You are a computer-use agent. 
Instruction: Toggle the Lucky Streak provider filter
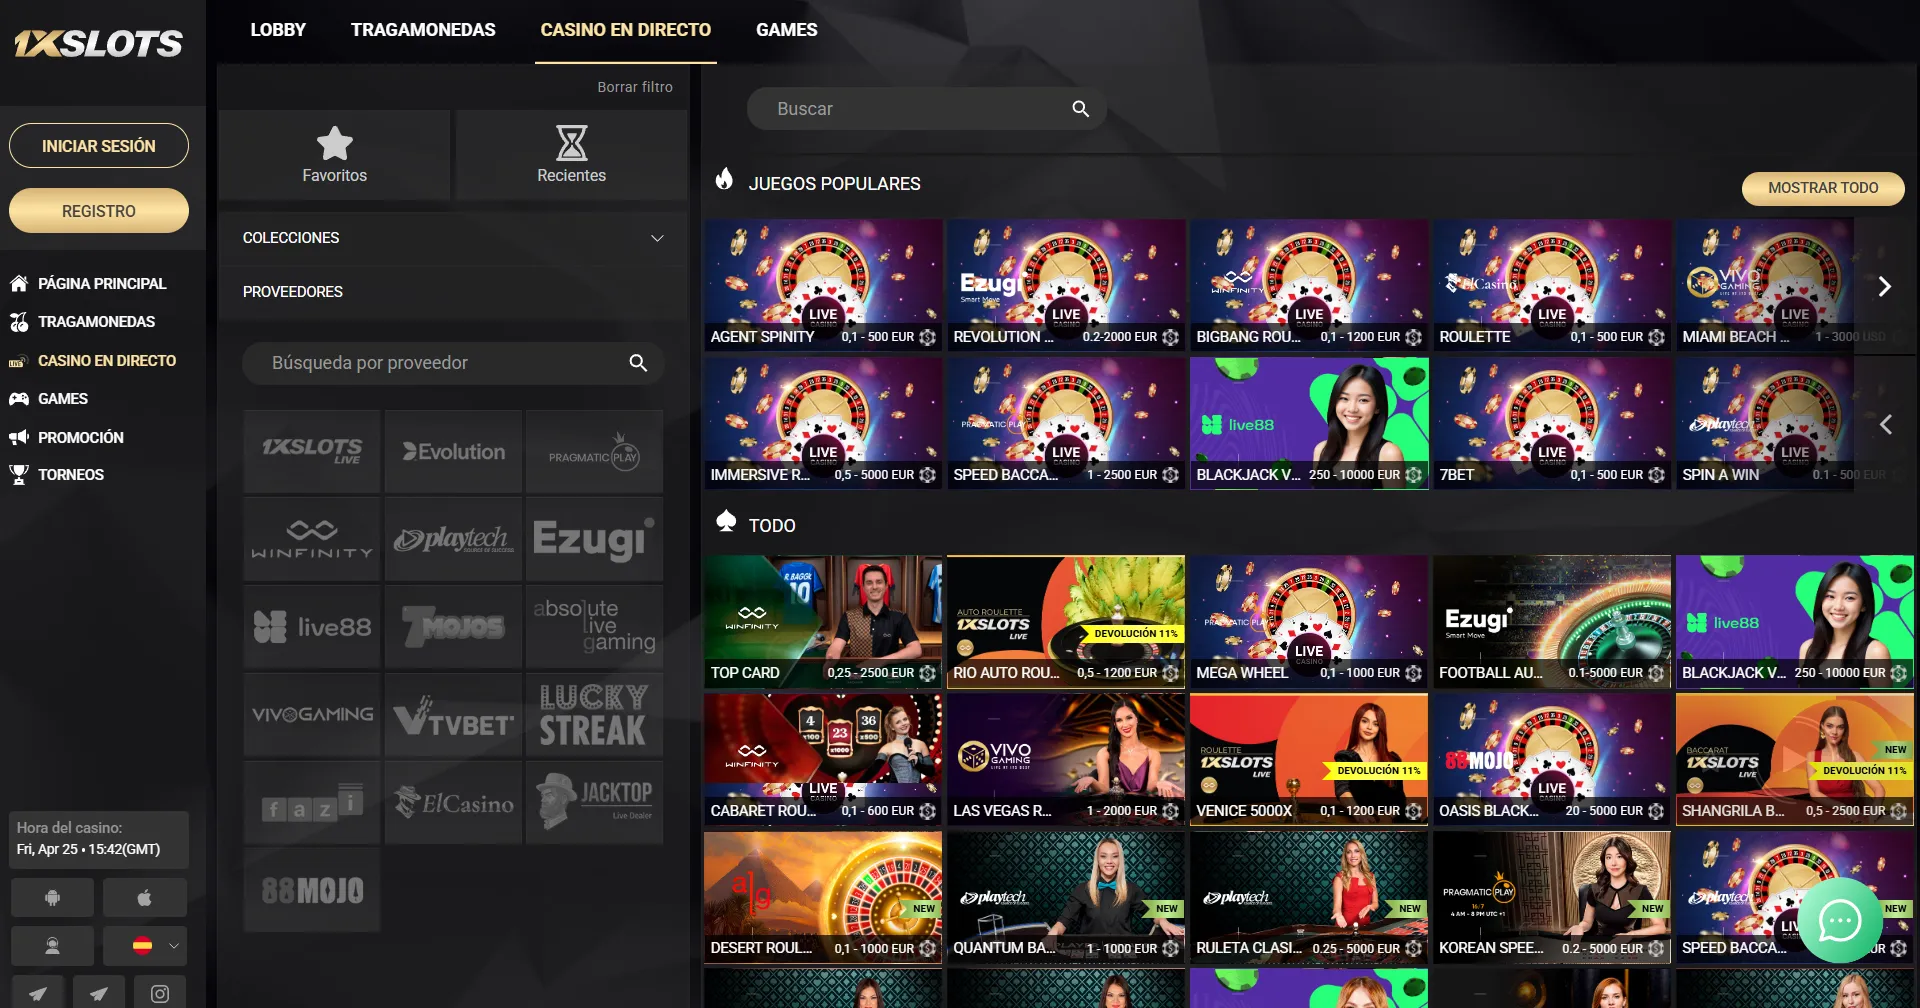(x=594, y=715)
